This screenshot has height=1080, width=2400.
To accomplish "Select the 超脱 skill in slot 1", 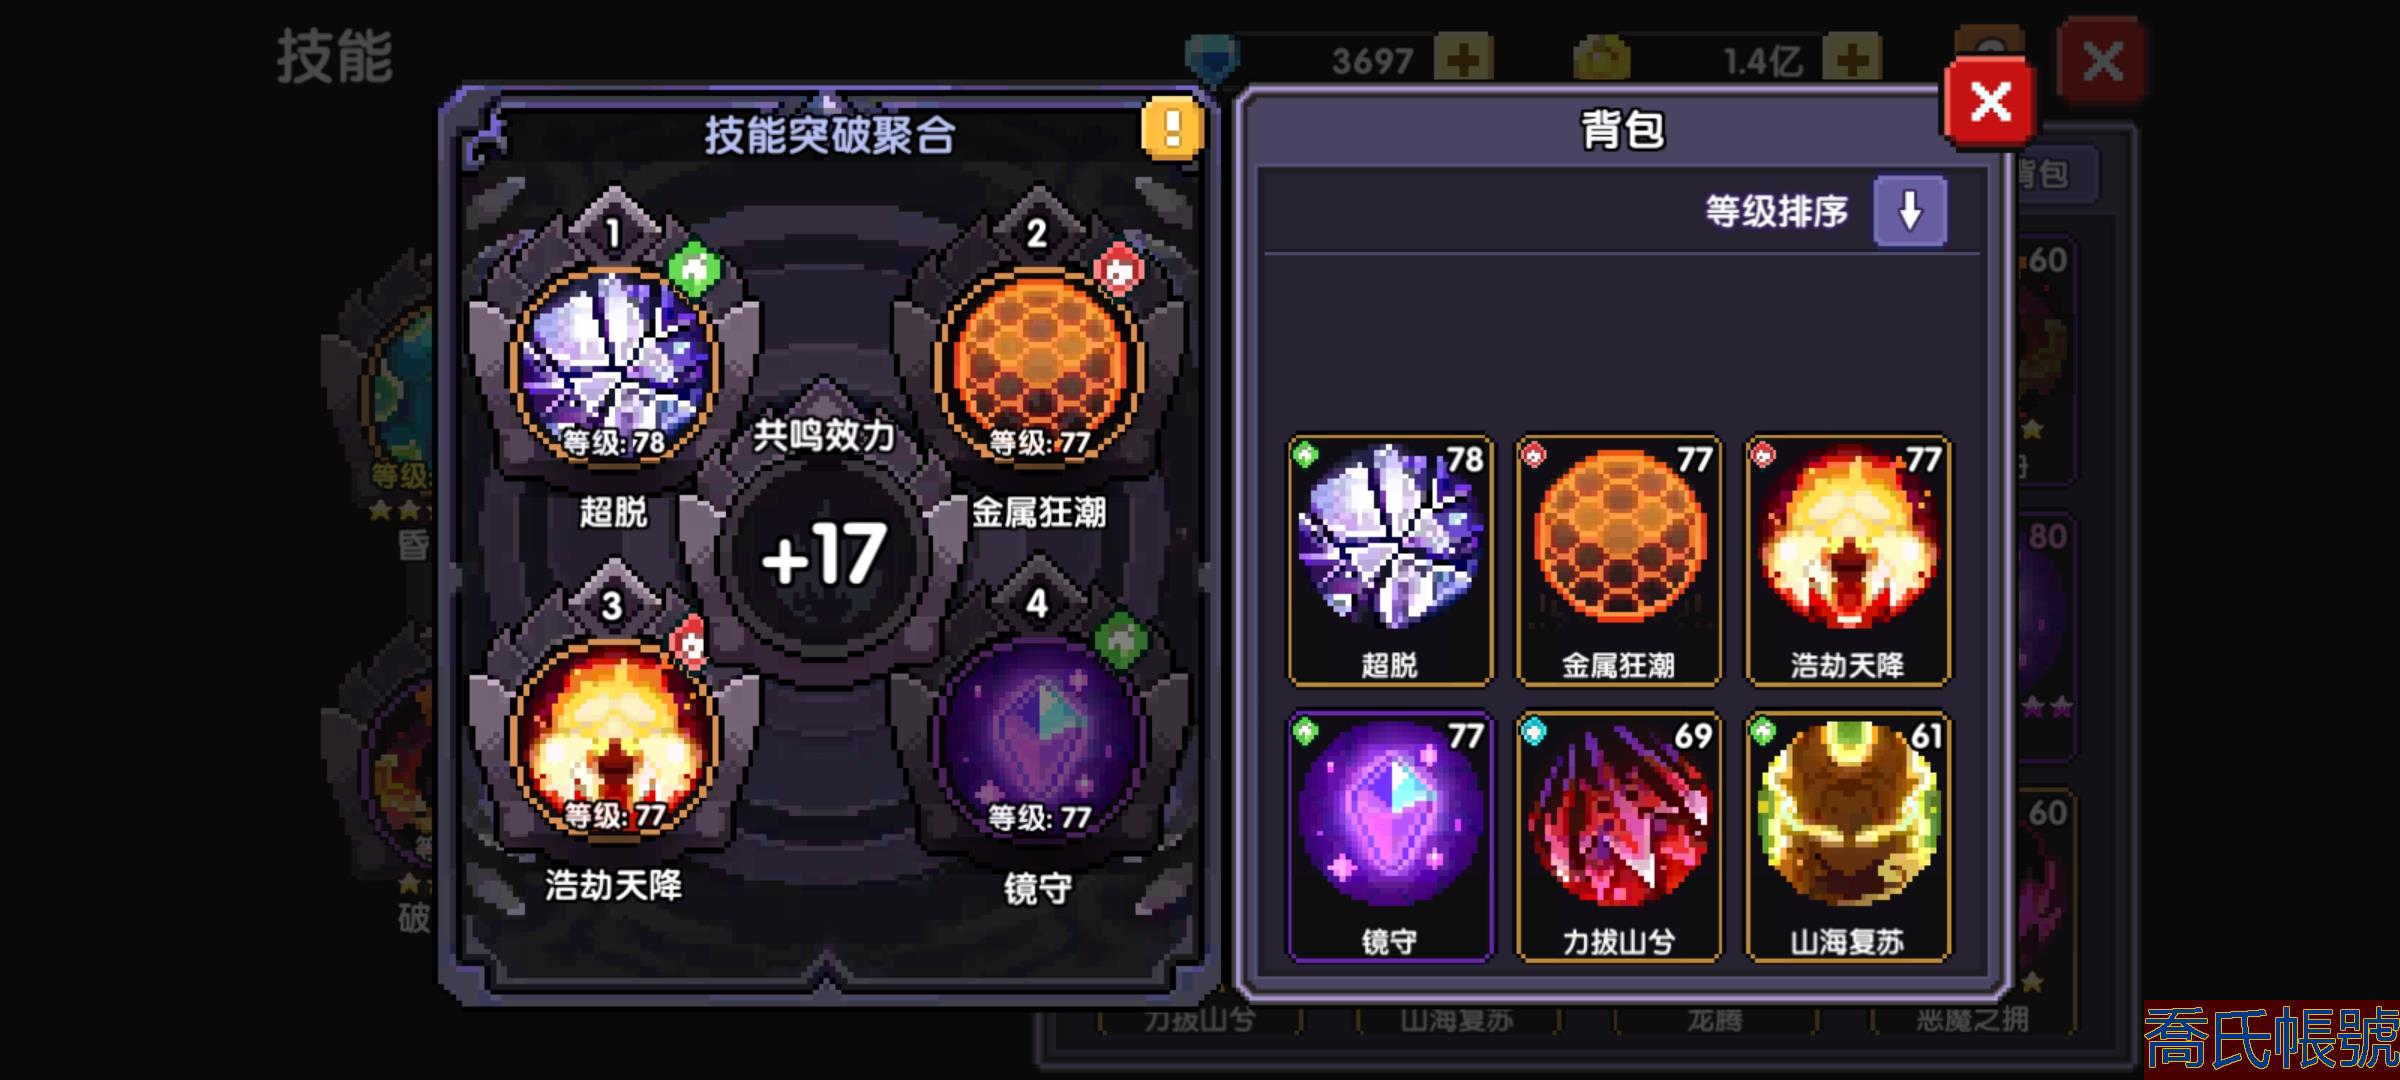I will coord(614,365).
